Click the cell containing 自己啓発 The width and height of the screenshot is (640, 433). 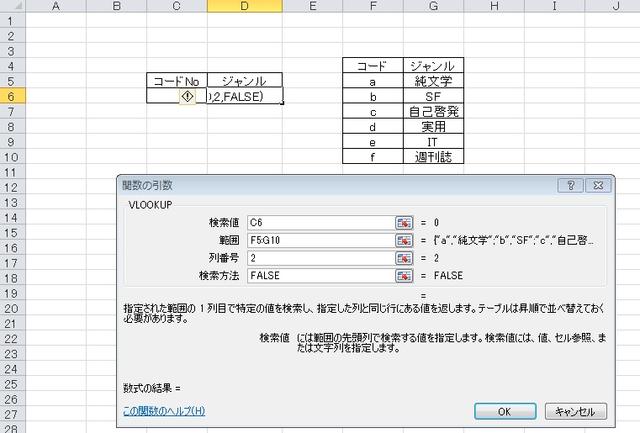(433, 111)
